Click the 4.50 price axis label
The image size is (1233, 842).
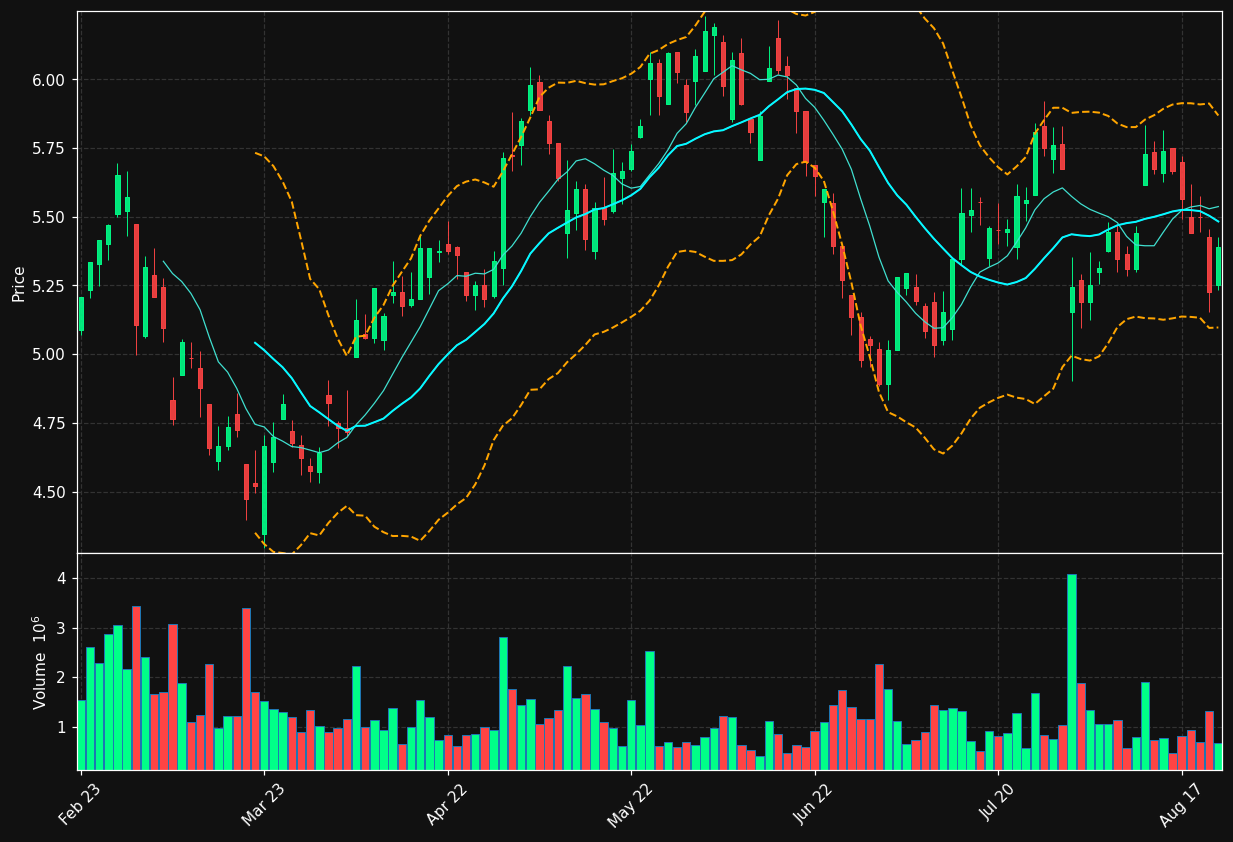click(51, 493)
